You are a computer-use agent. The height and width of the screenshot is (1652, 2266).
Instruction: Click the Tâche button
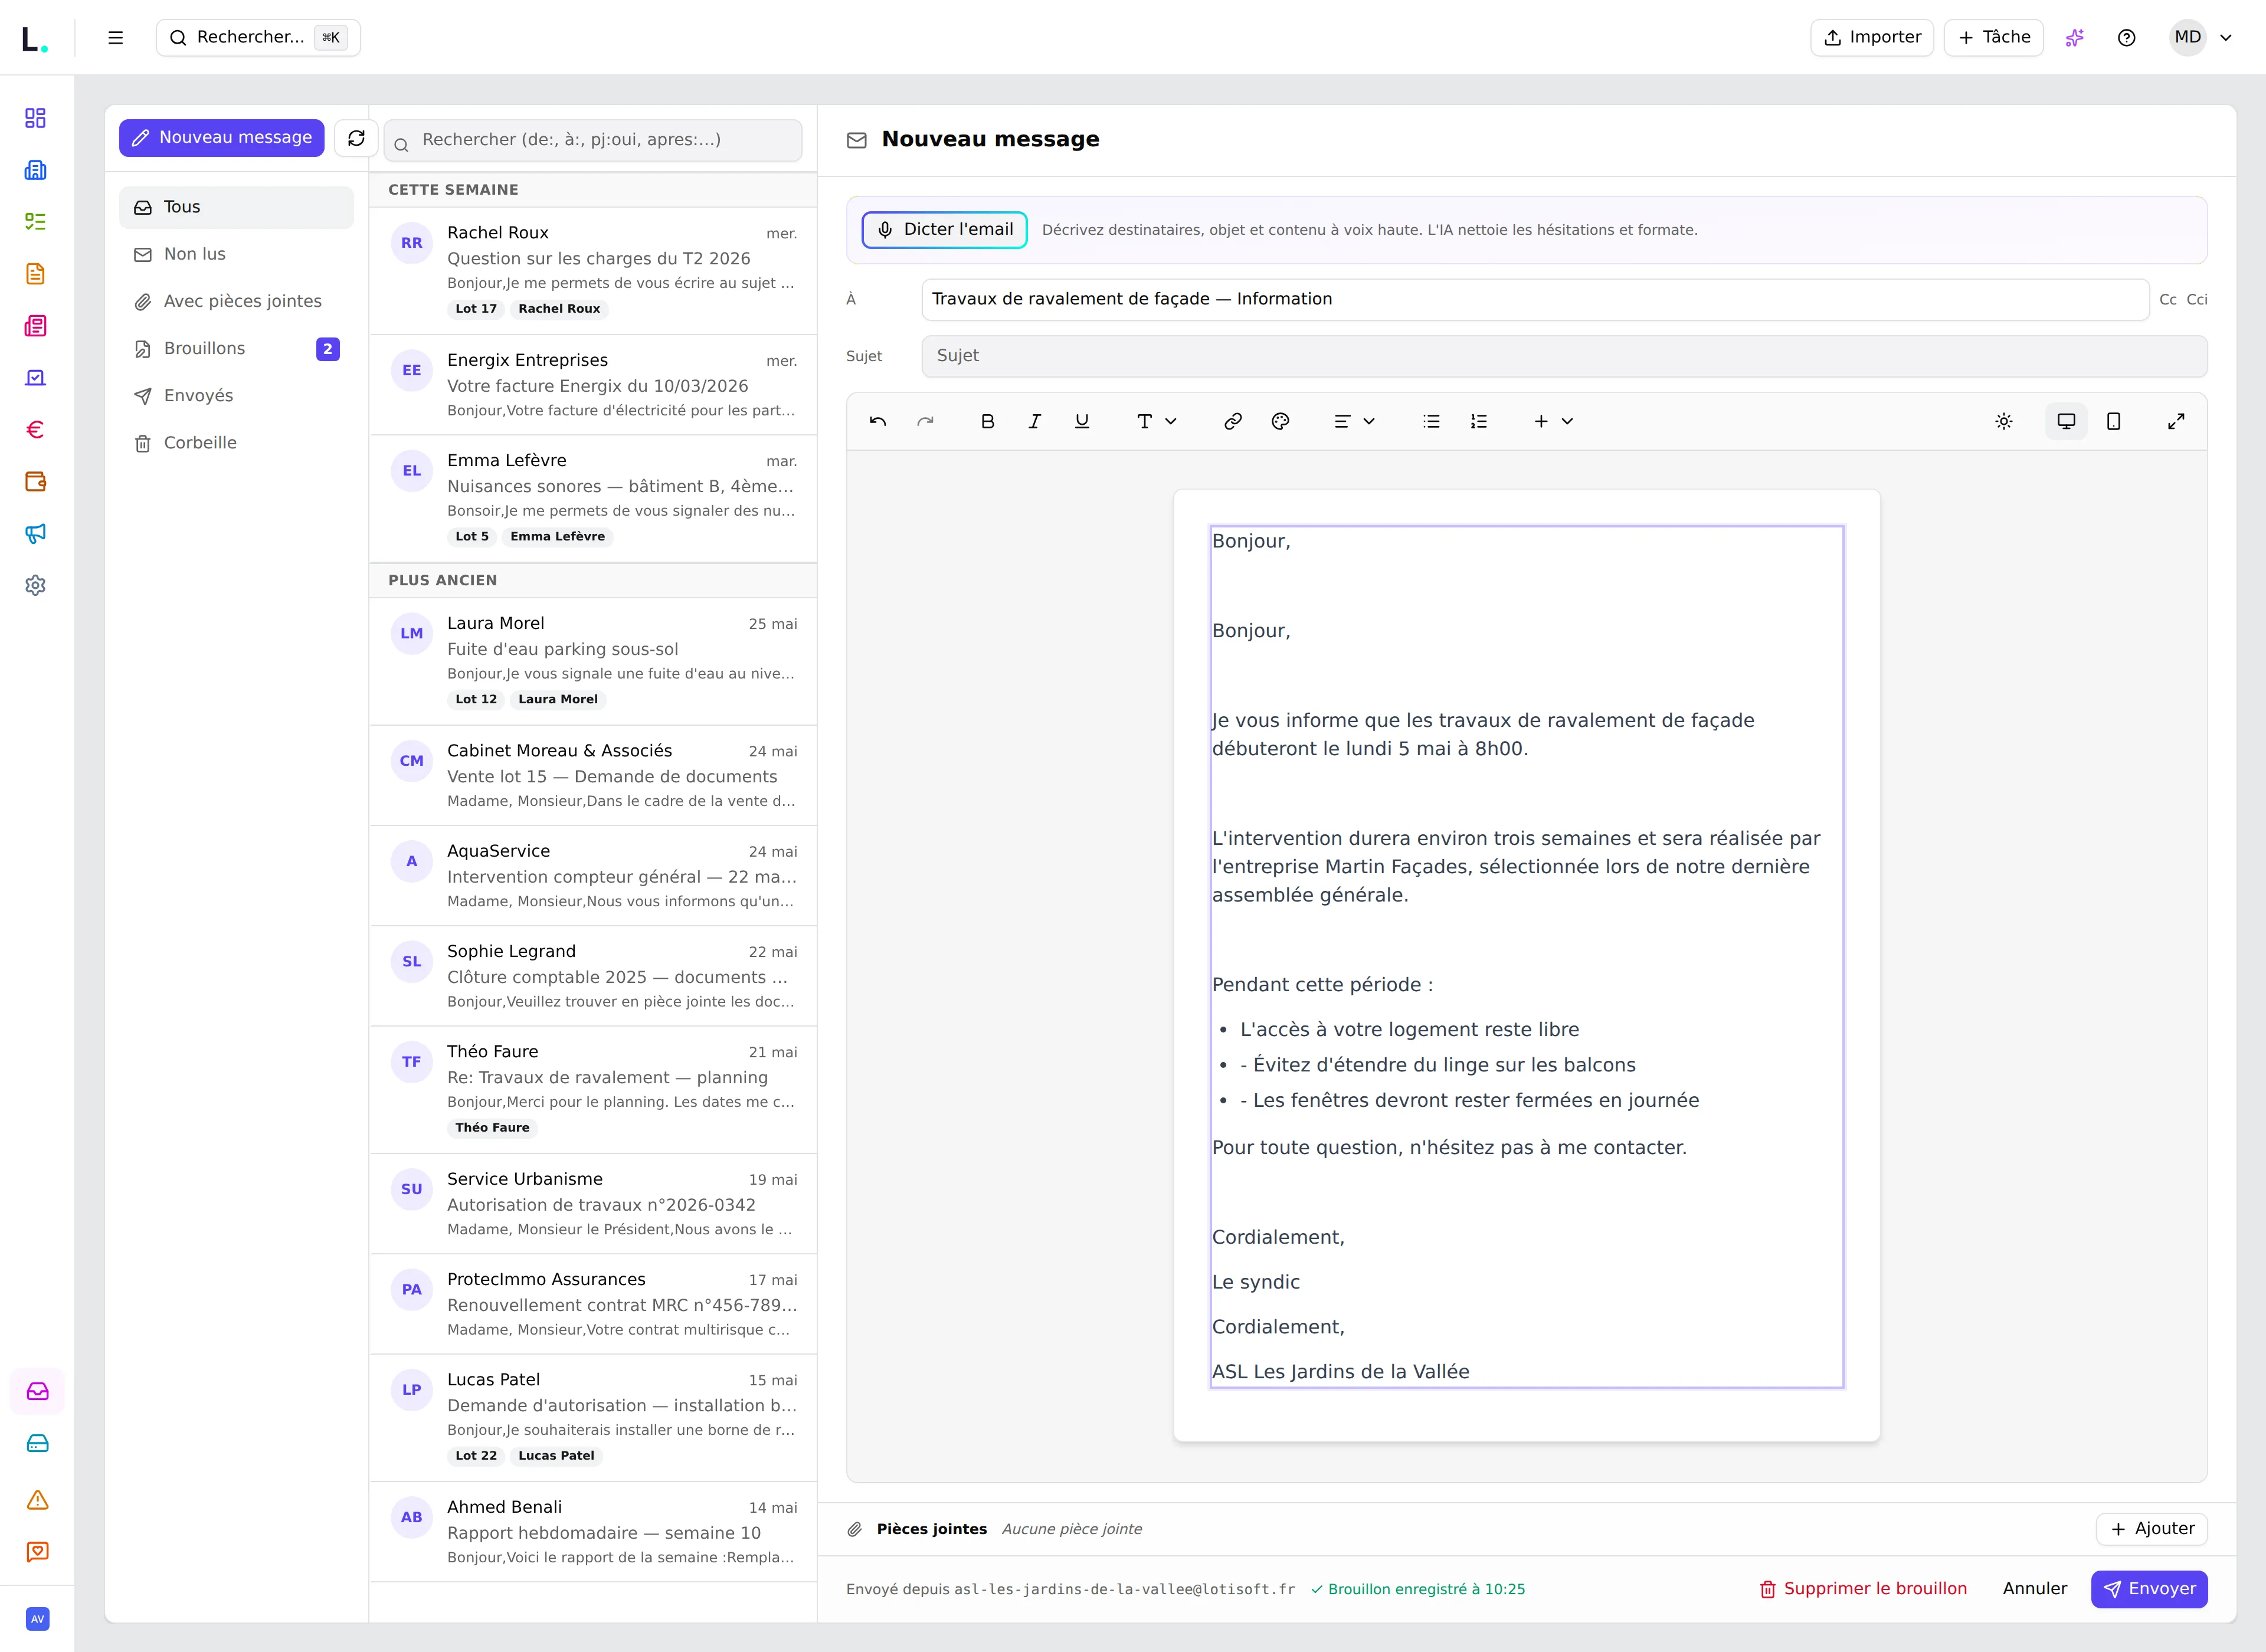click(x=1994, y=38)
